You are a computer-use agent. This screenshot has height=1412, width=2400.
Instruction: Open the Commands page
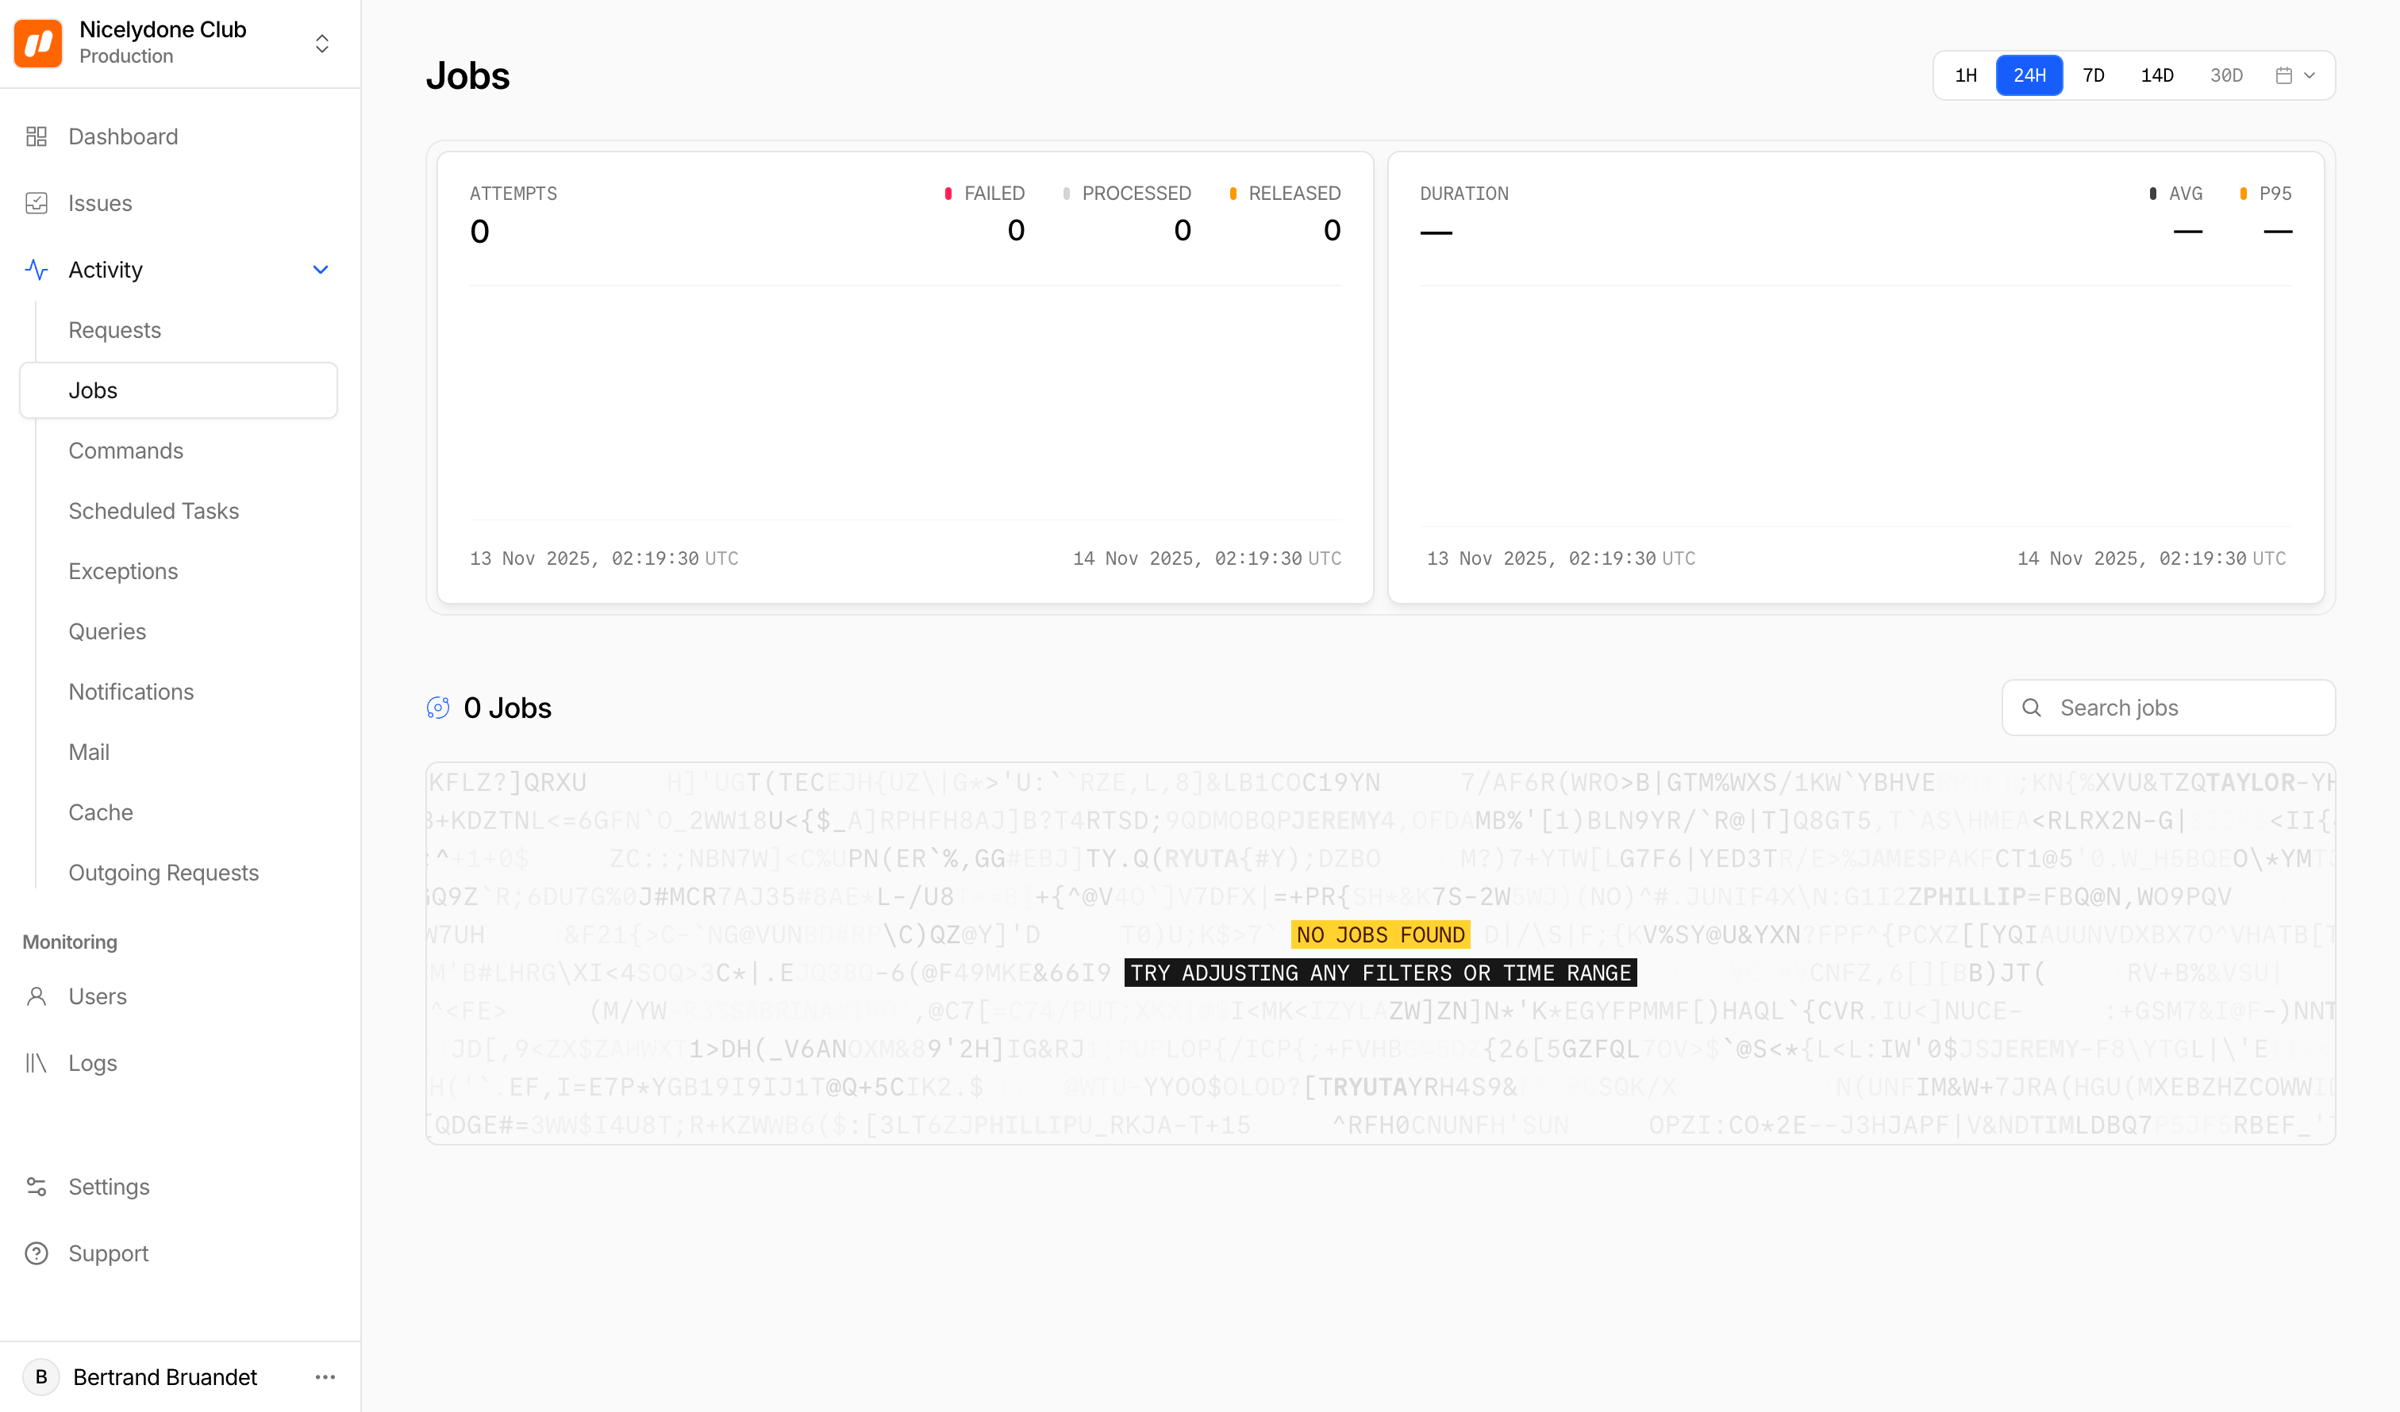point(126,451)
